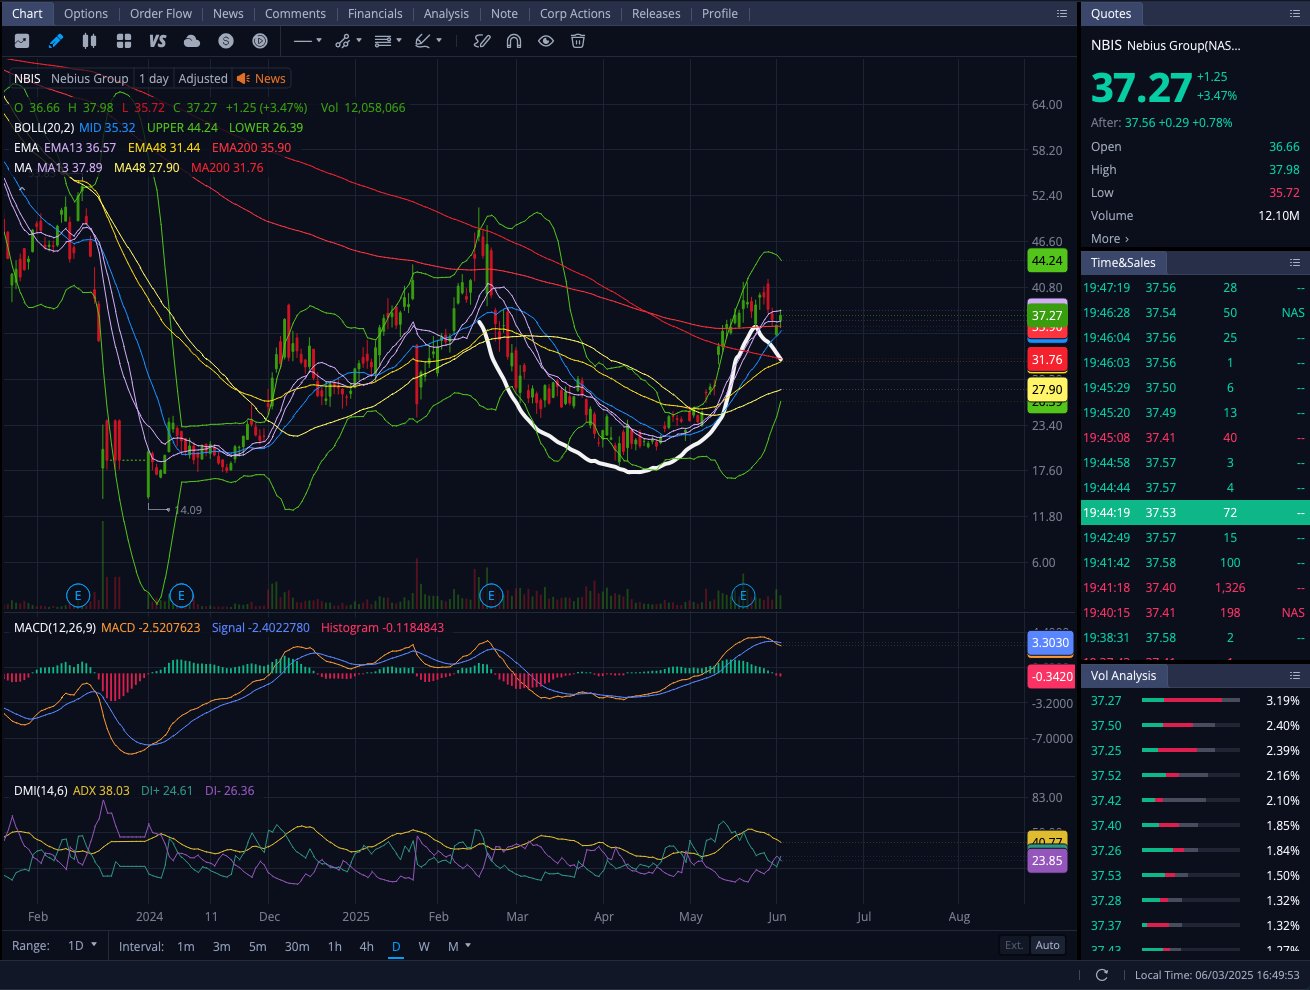Switch to the Order Flow tab
Image resolution: width=1310 pixels, height=990 pixels.
pos(160,14)
